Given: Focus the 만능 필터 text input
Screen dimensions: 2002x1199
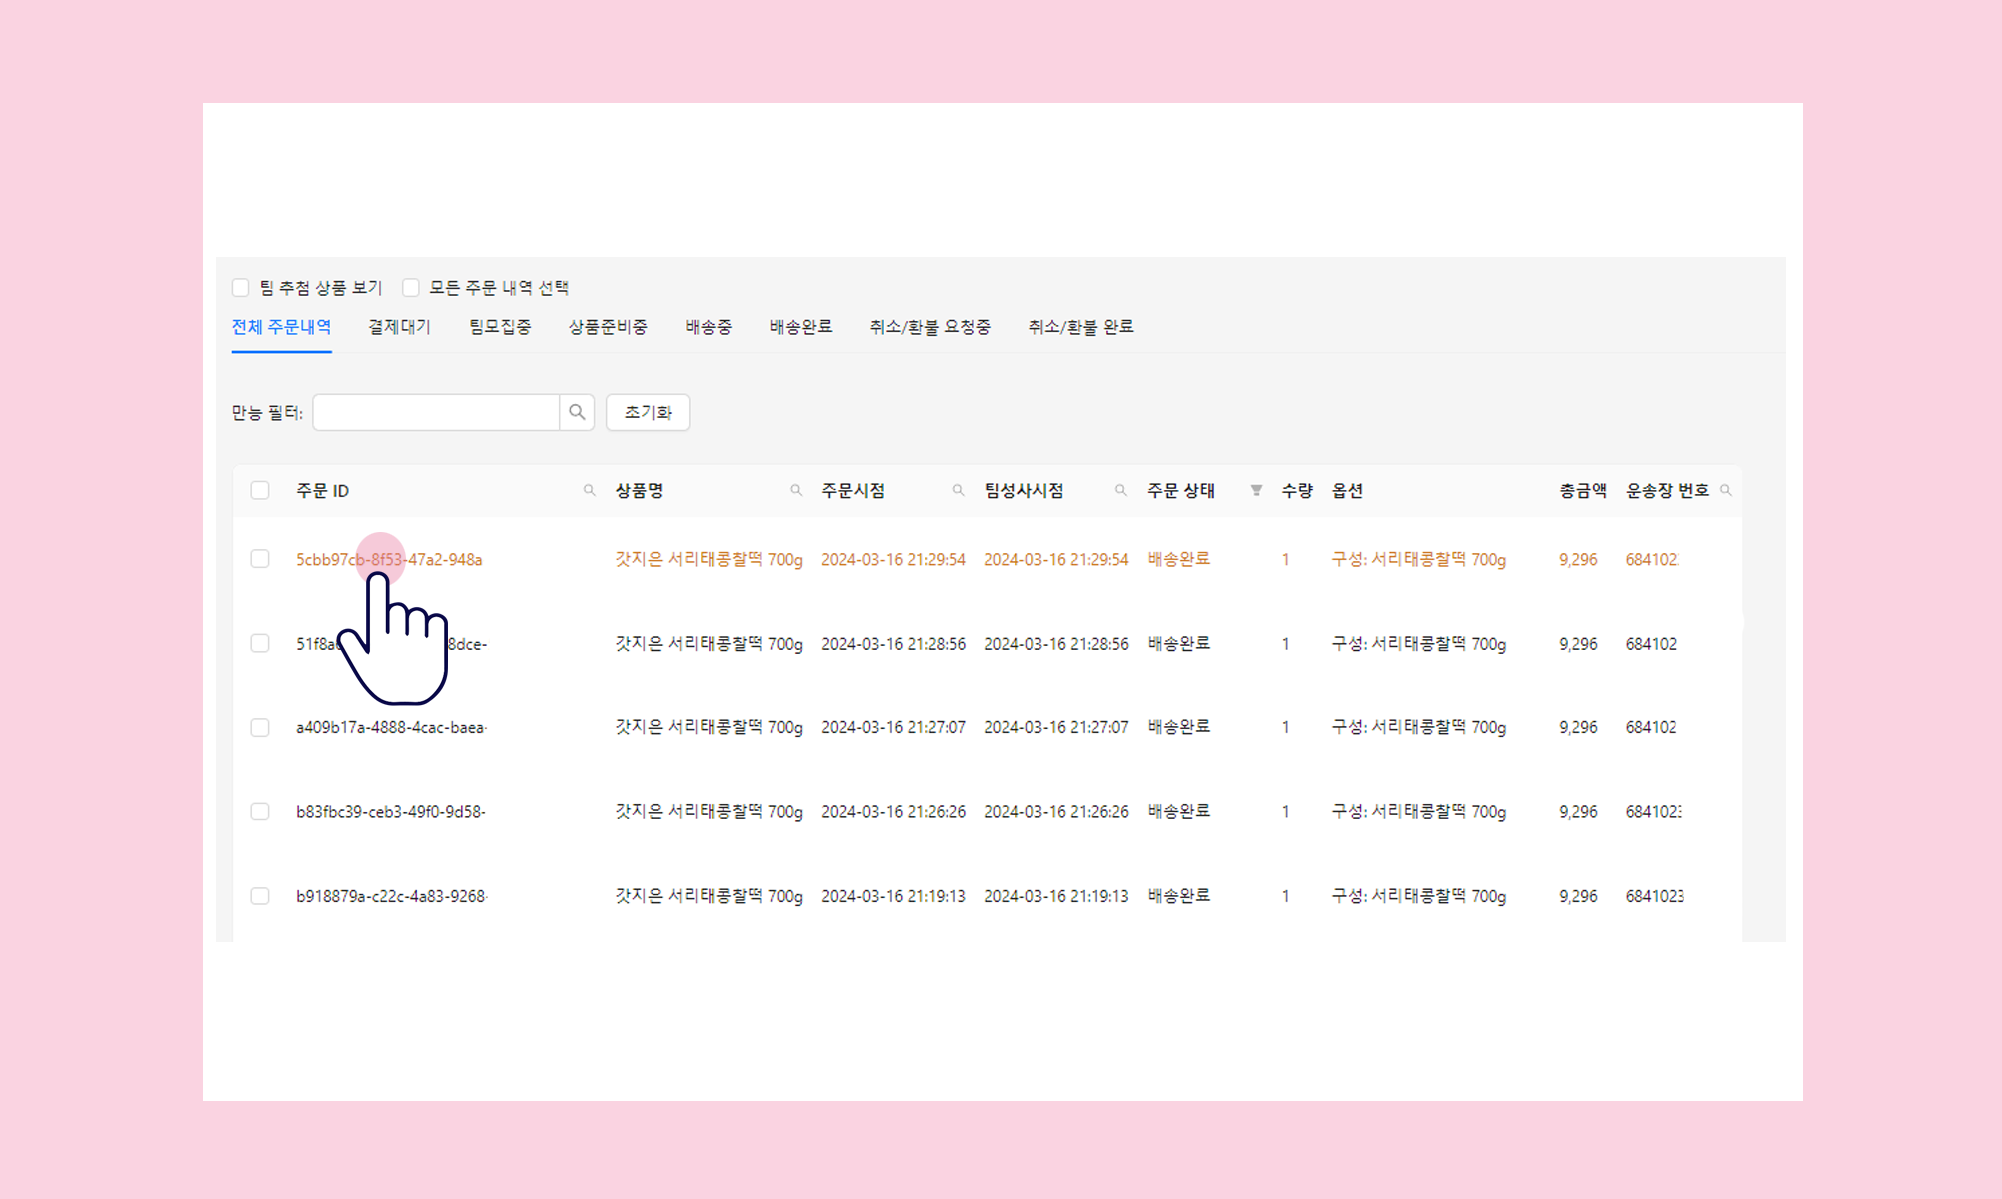Looking at the screenshot, I should click(x=436, y=412).
